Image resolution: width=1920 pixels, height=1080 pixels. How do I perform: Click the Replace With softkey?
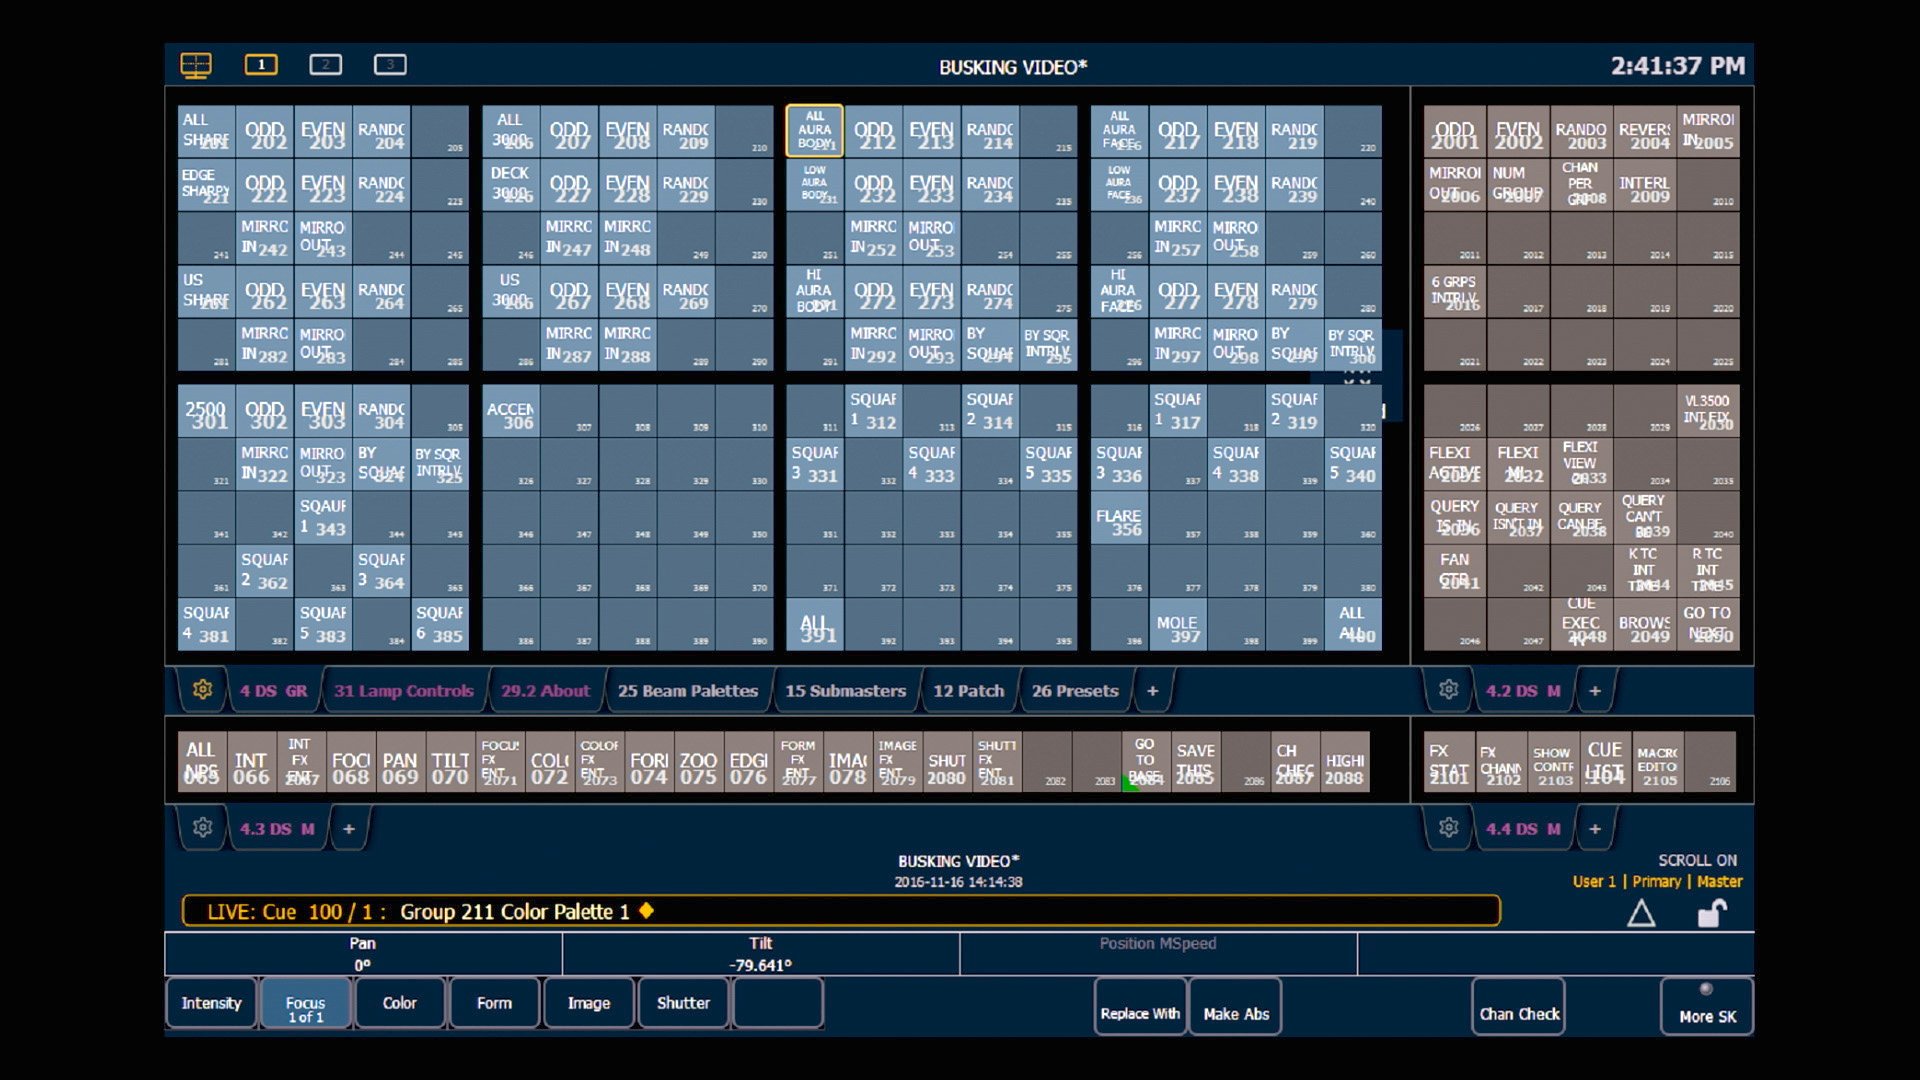pyautogui.click(x=1140, y=1007)
